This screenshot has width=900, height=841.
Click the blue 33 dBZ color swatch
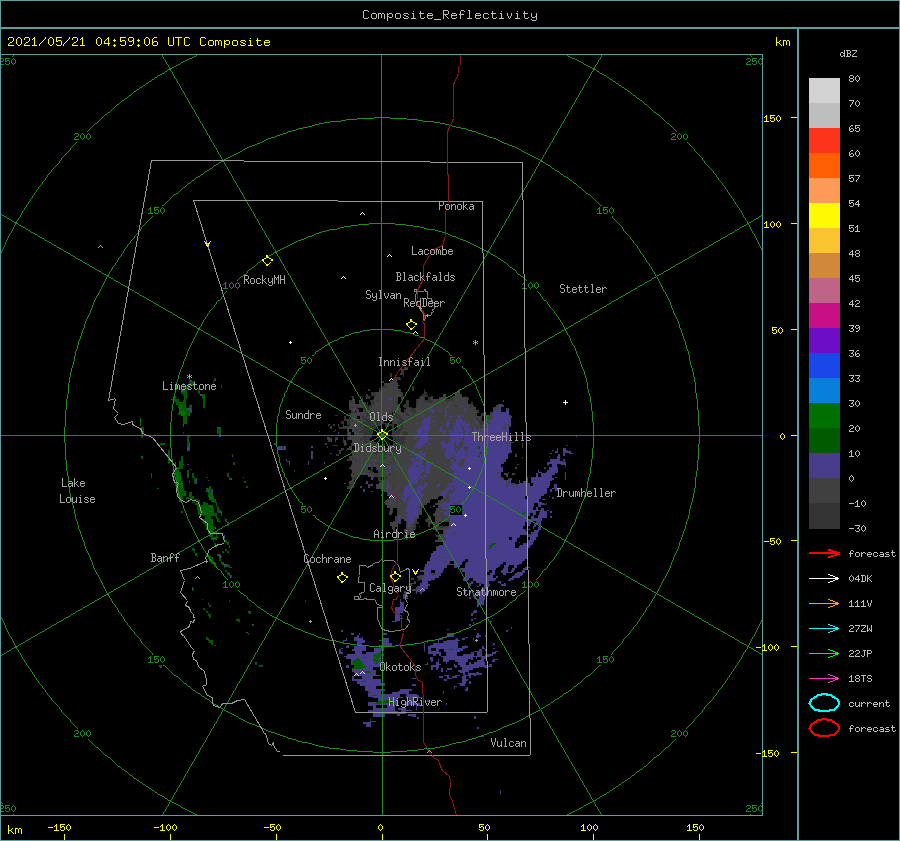[x=824, y=366]
